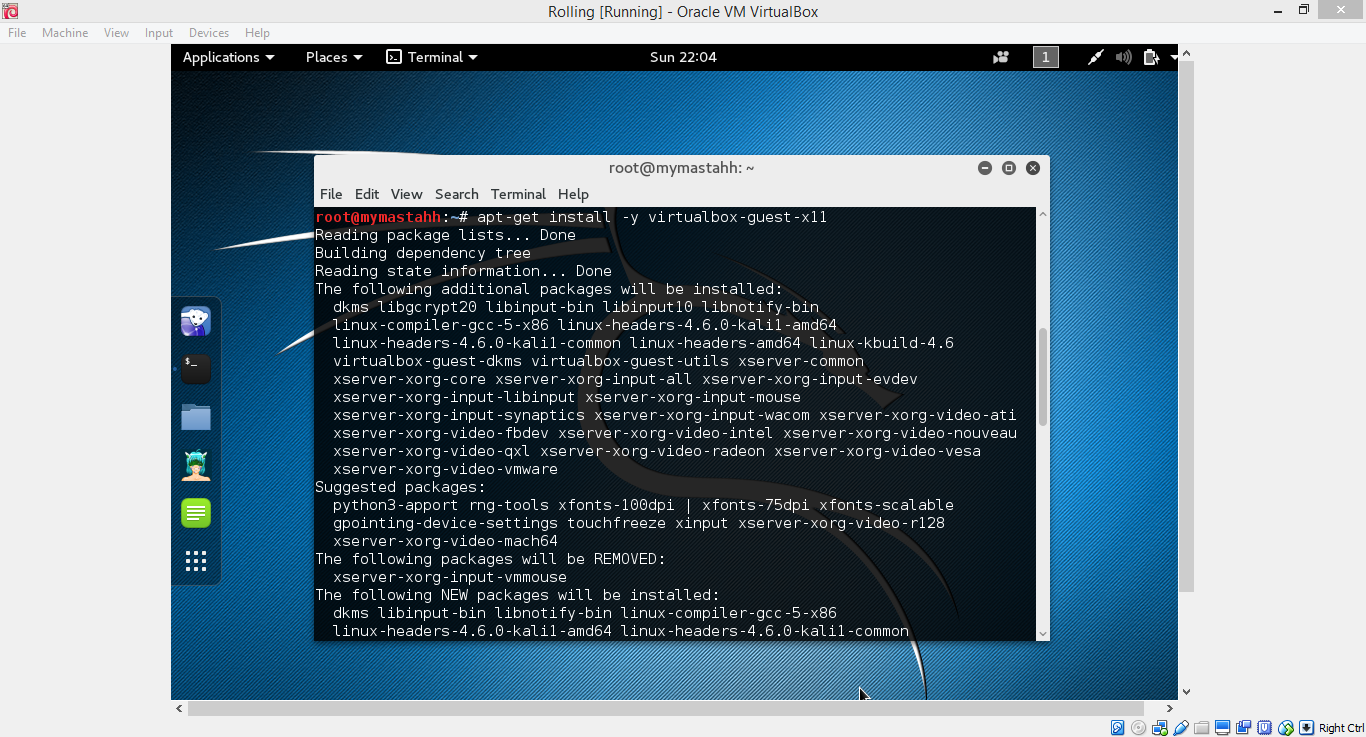Open the green notes app in the dock
This screenshot has width=1366, height=737.
[x=196, y=513]
